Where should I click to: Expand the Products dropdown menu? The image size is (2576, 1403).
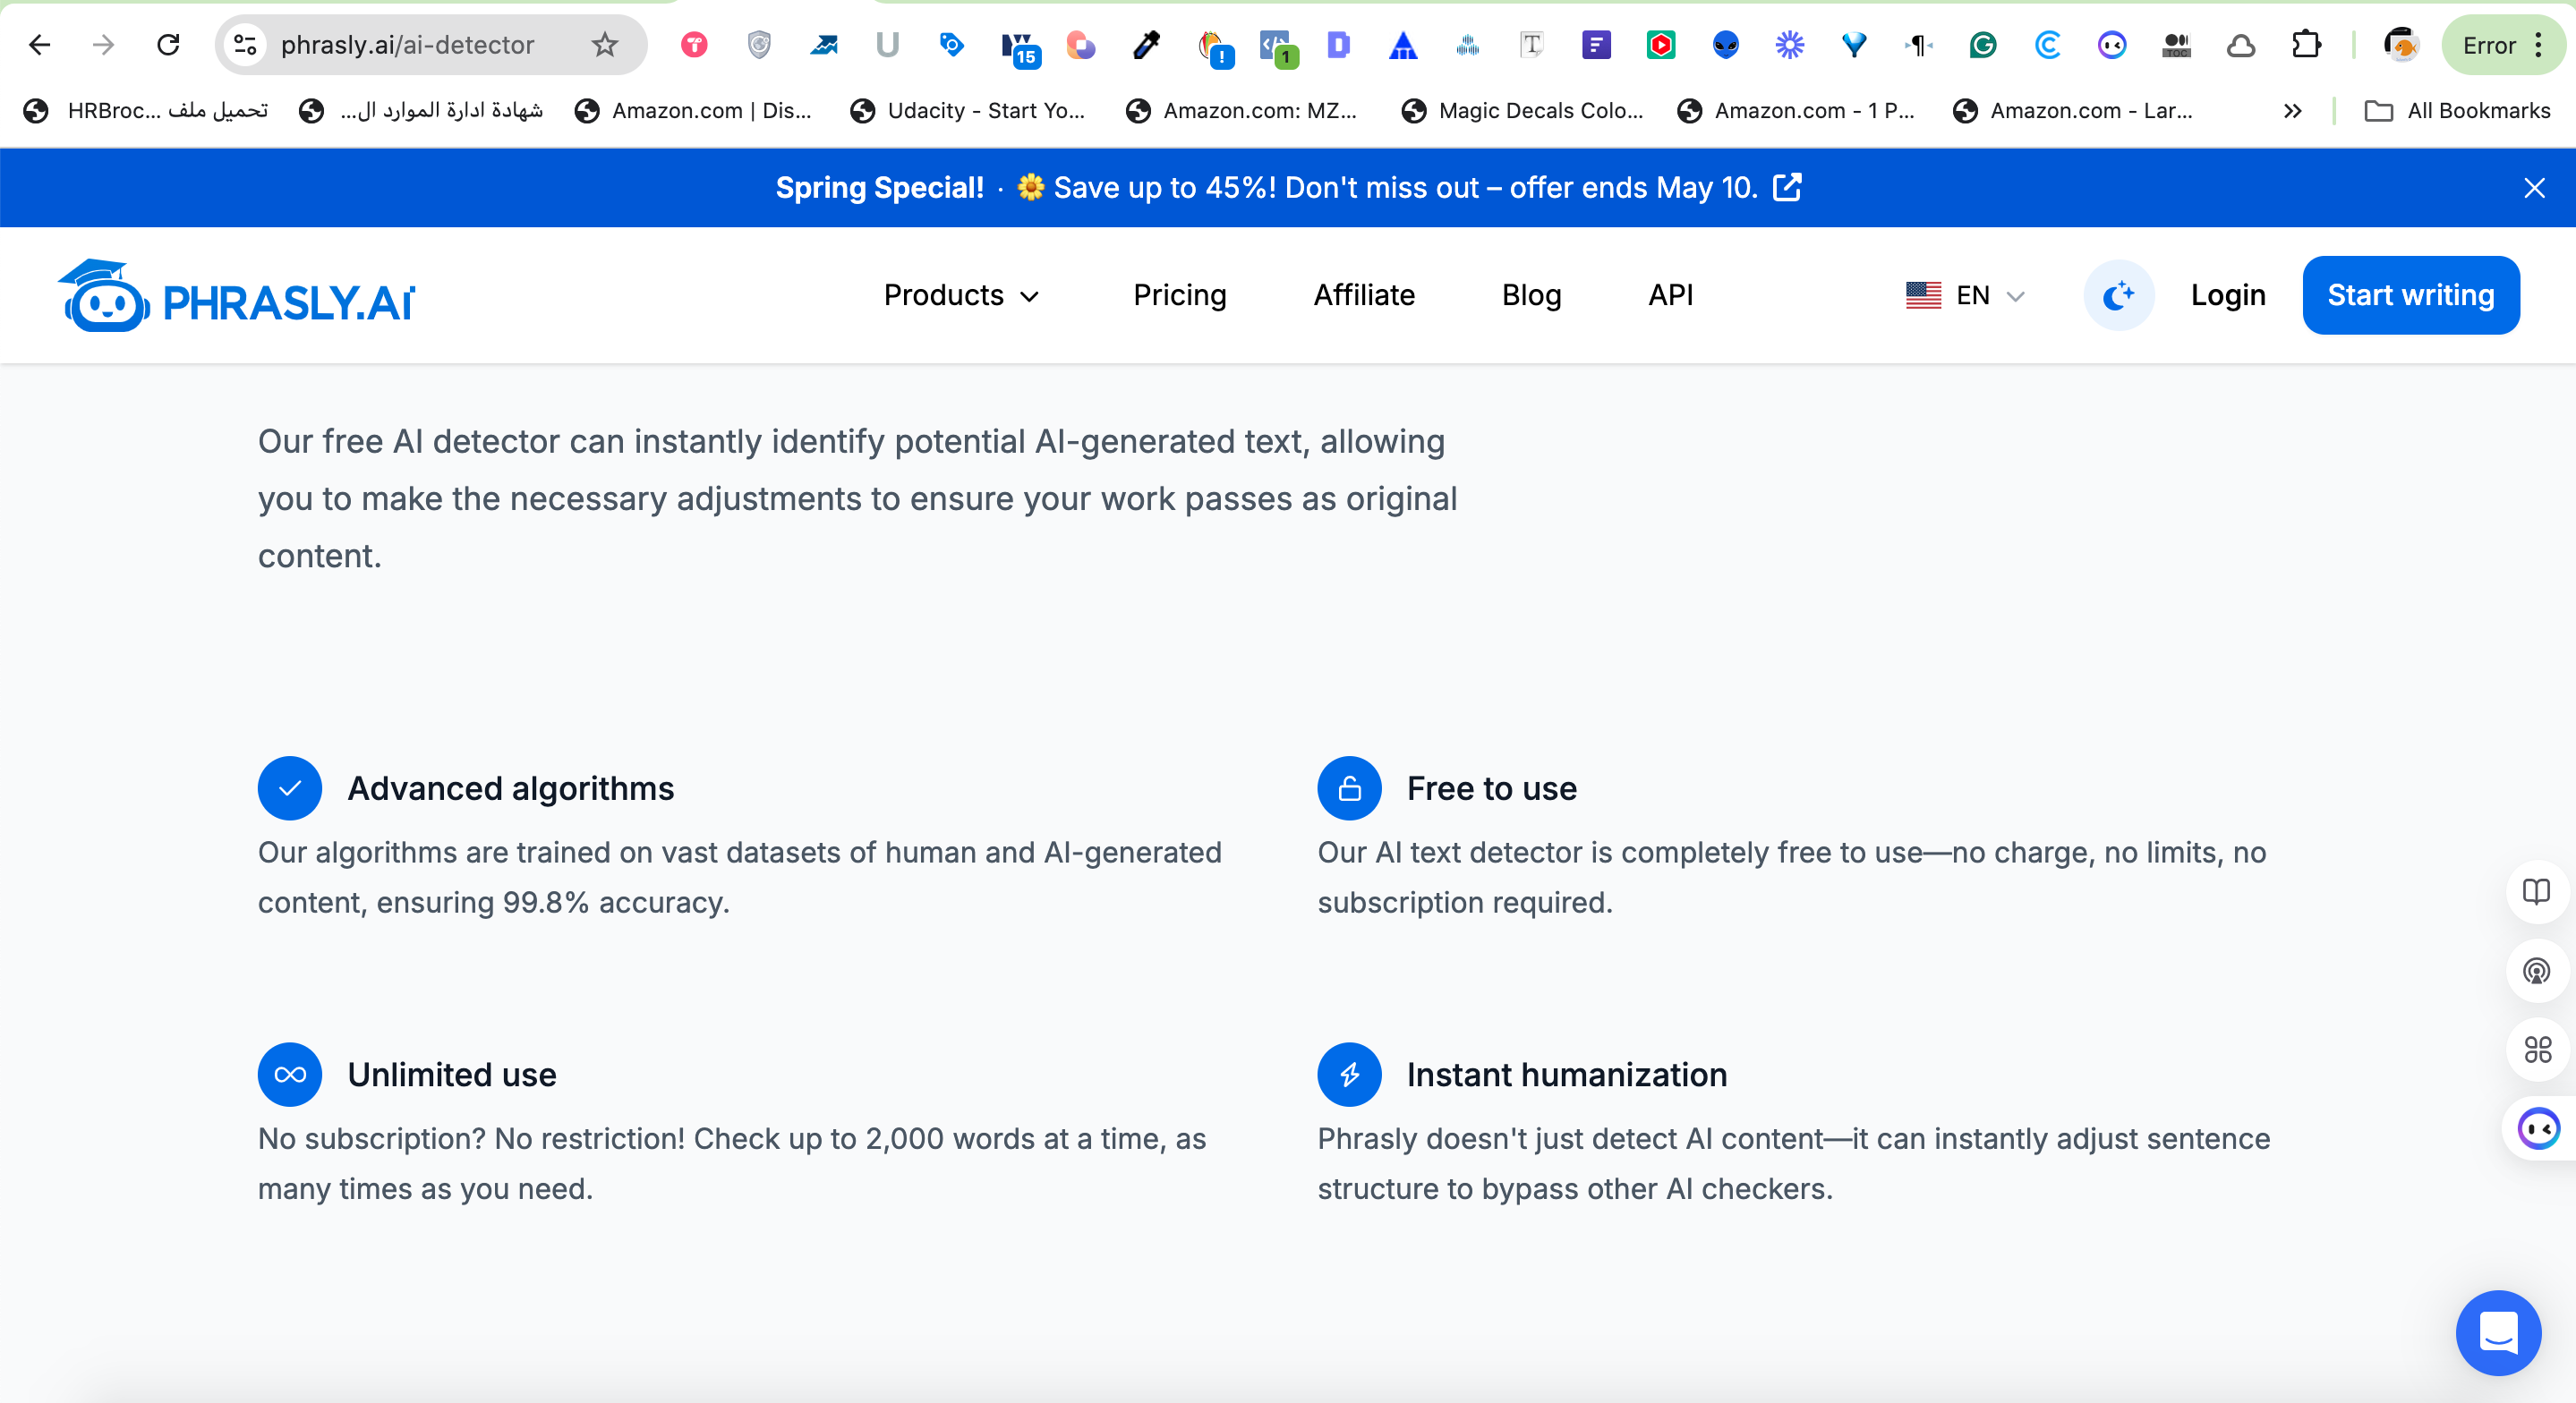click(962, 295)
